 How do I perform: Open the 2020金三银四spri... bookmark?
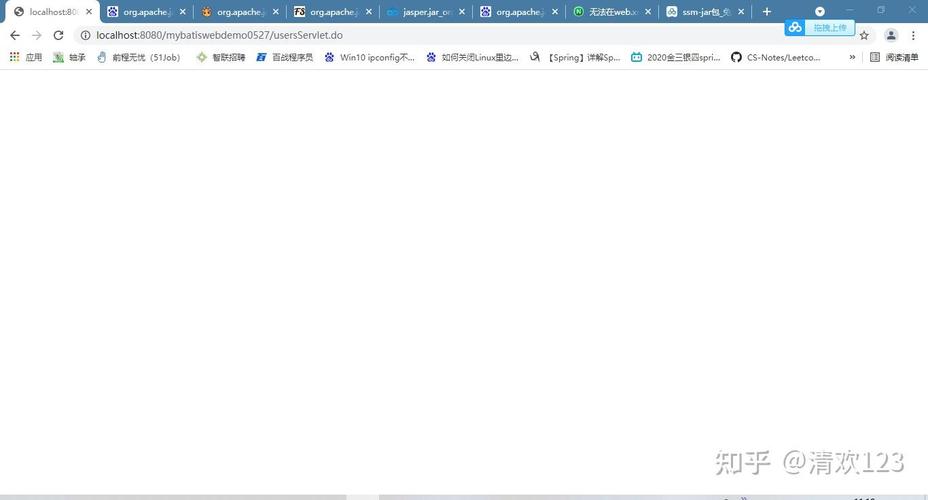click(x=675, y=57)
